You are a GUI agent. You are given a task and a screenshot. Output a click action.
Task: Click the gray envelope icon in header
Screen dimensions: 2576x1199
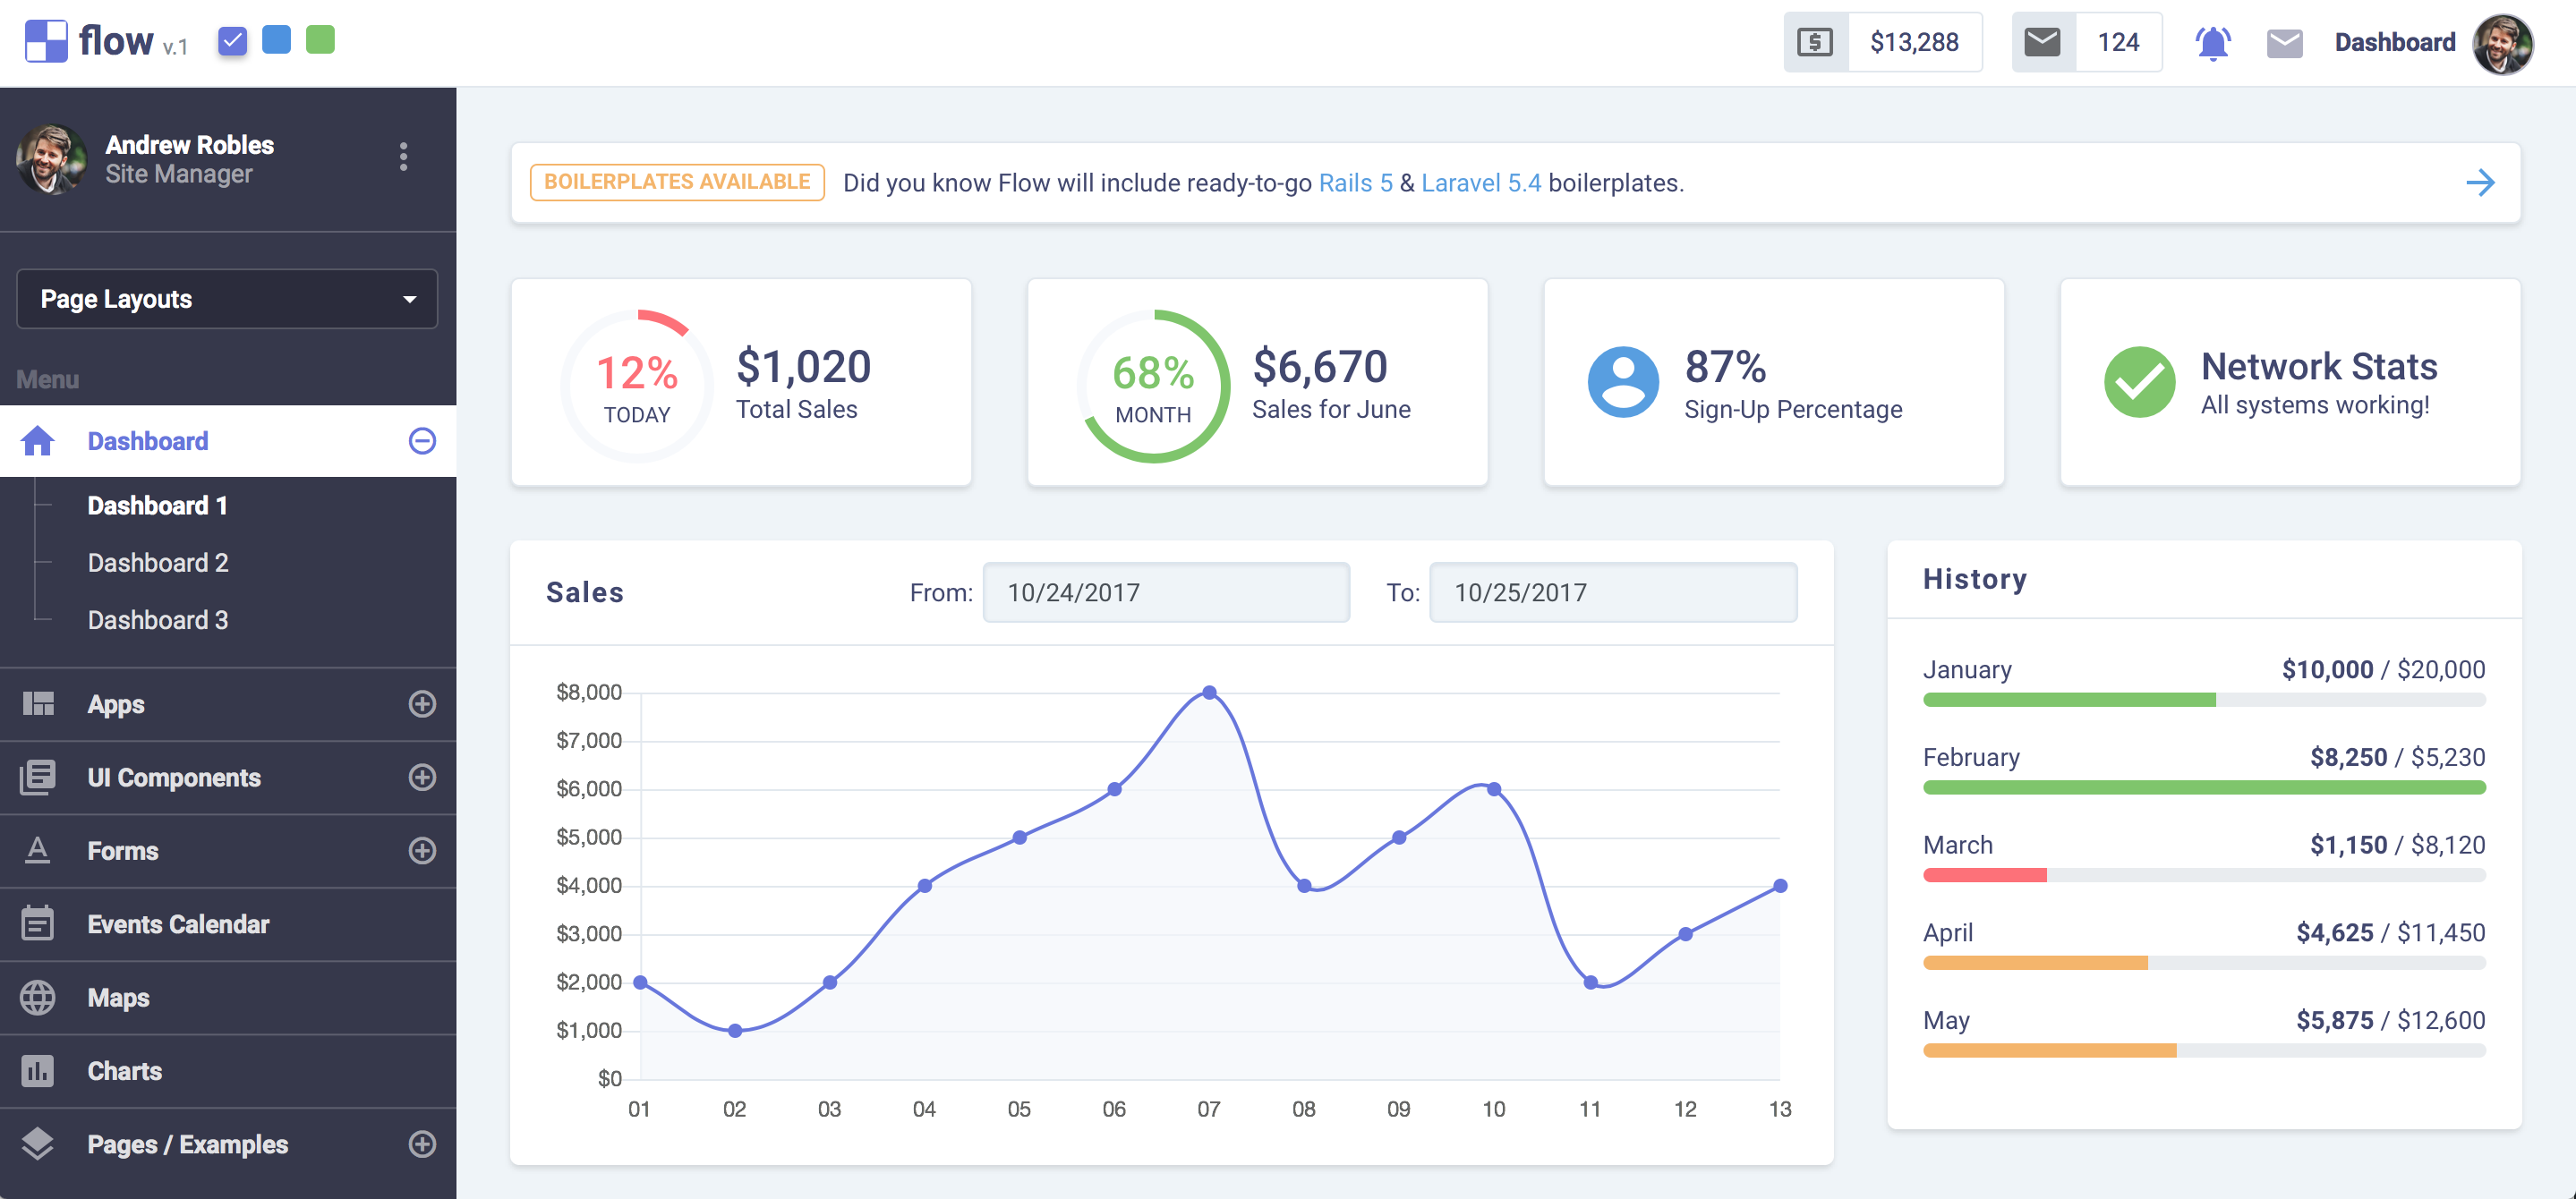(x=2284, y=43)
